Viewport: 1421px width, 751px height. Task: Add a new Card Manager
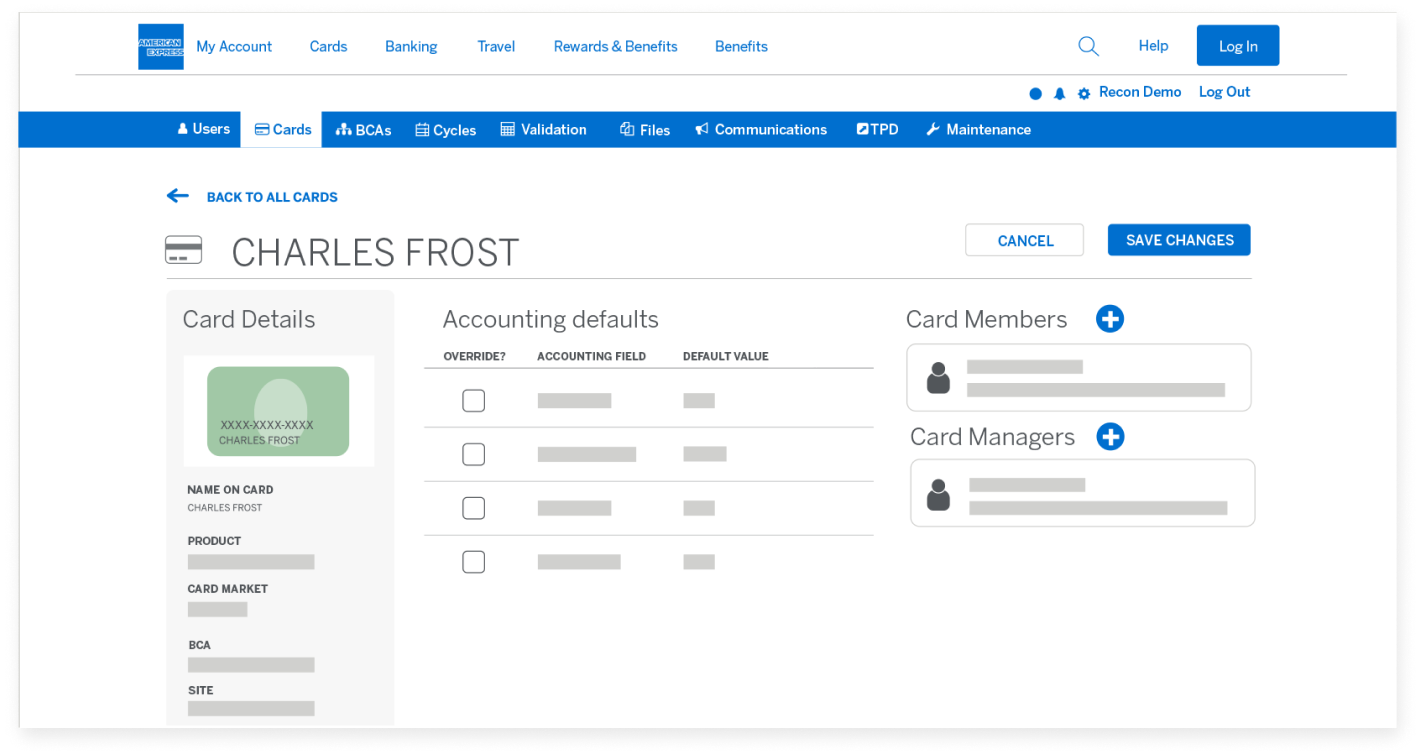(x=1110, y=437)
